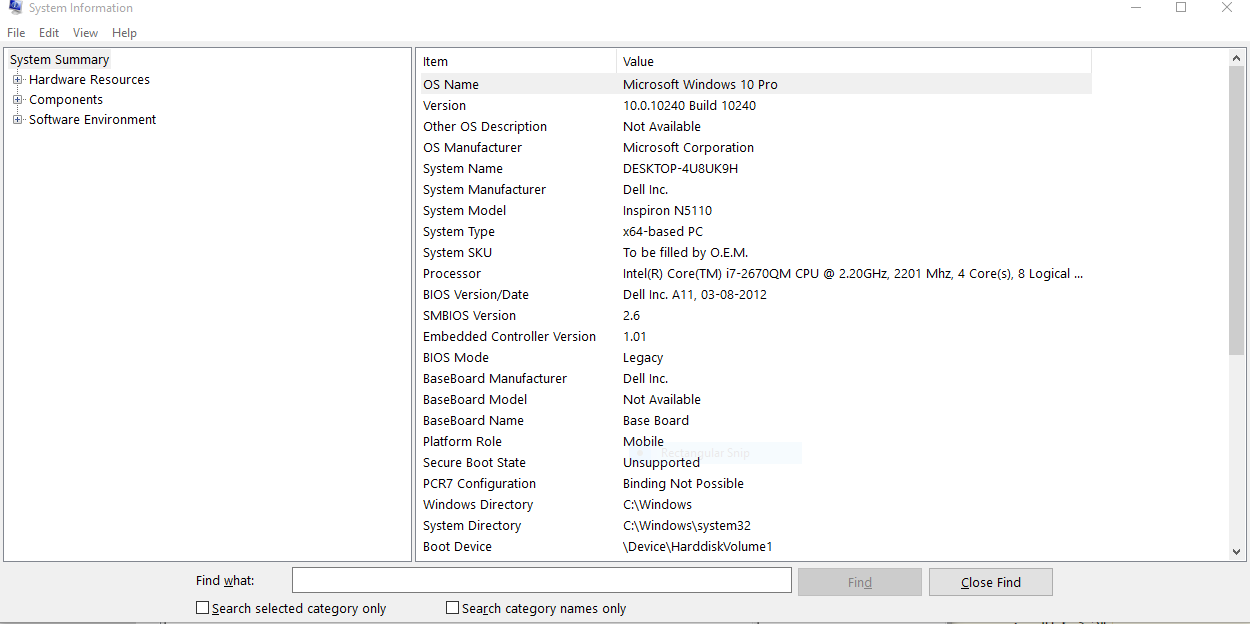Image resolution: width=1250 pixels, height=624 pixels.
Task: Click the value Legacy
Action: pyautogui.click(x=643, y=358)
